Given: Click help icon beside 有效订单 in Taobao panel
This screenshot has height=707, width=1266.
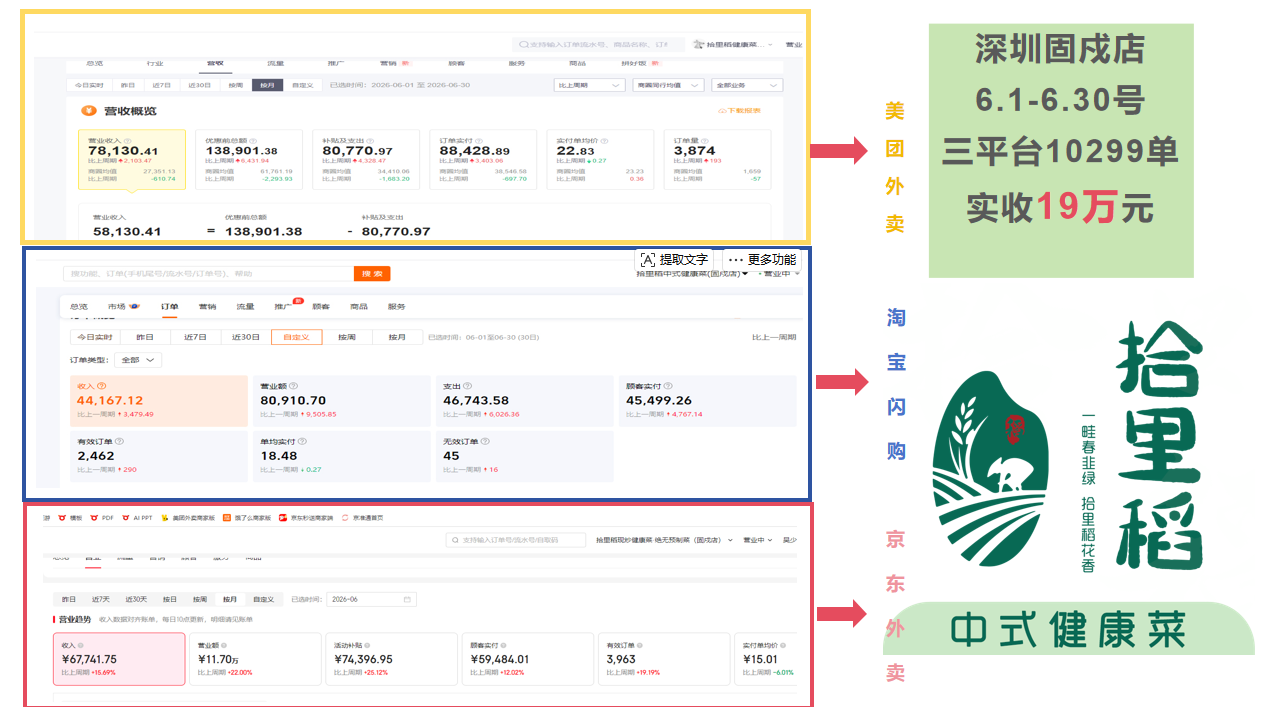Looking at the screenshot, I should 119,441.
